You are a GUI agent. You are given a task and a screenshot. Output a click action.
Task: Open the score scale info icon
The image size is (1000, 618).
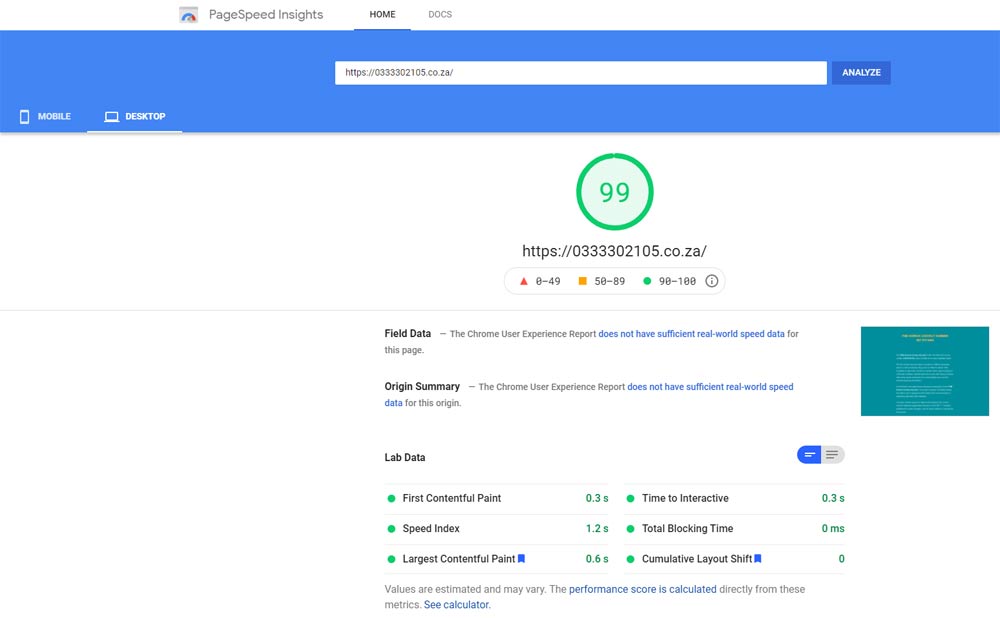(x=712, y=281)
